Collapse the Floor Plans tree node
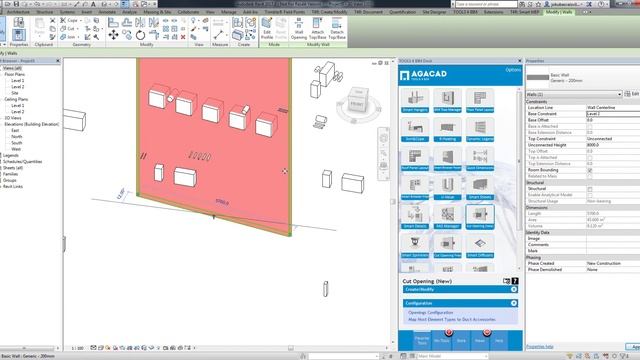The width and height of the screenshot is (640, 360). [x=2, y=74]
